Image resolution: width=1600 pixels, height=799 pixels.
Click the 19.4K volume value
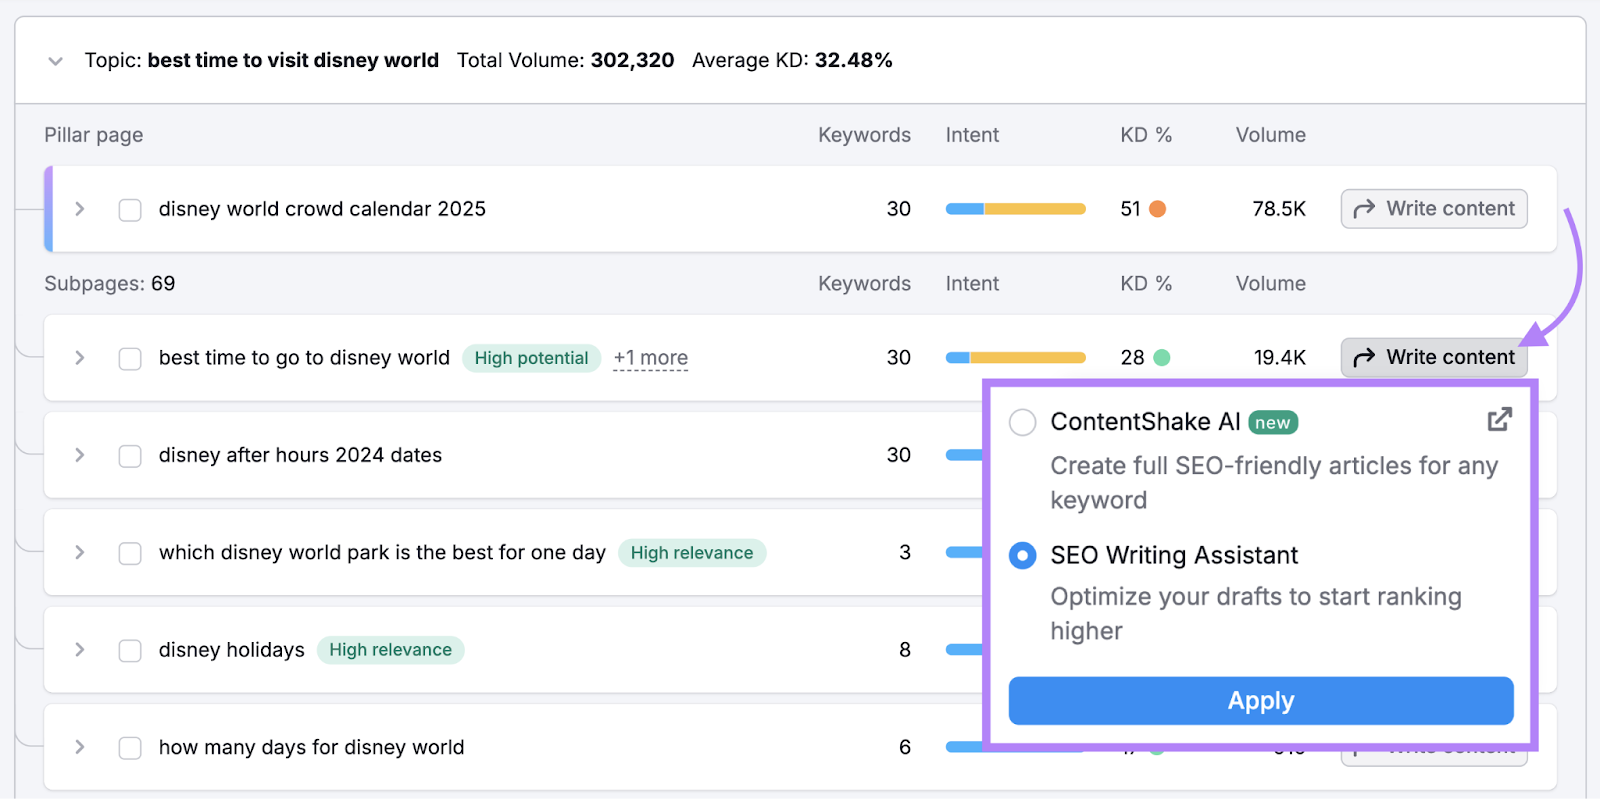[x=1280, y=357]
